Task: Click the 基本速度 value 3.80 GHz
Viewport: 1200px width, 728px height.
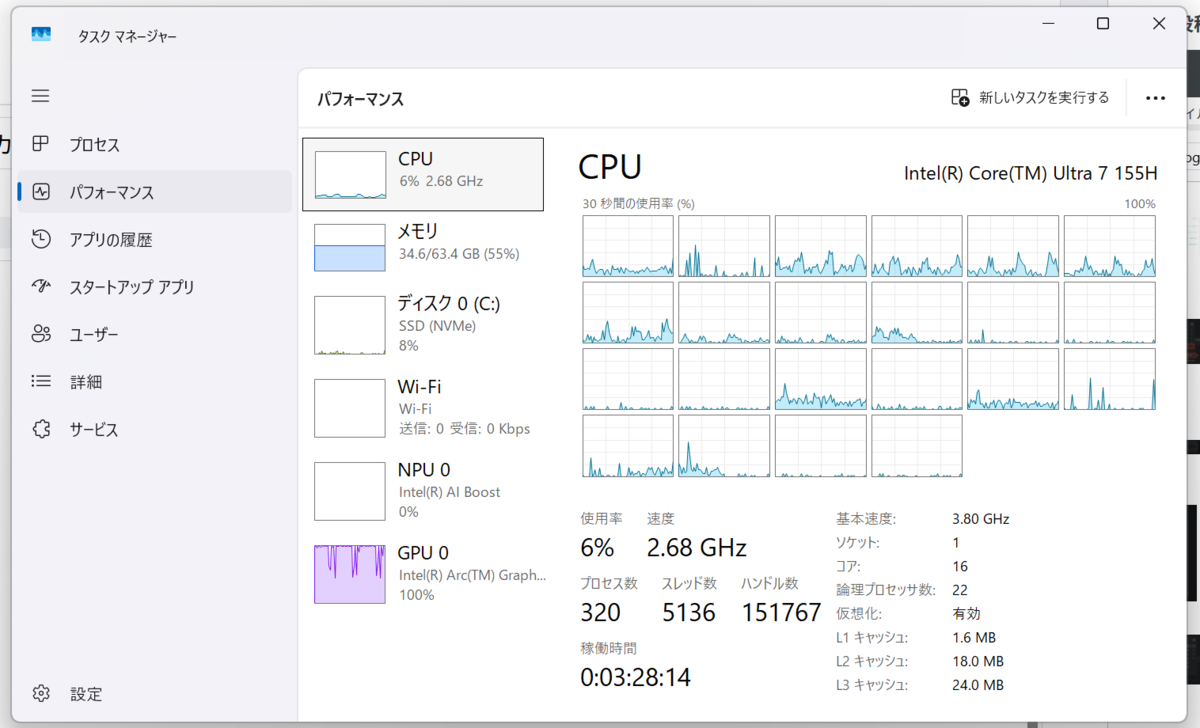Action: [981, 519]
